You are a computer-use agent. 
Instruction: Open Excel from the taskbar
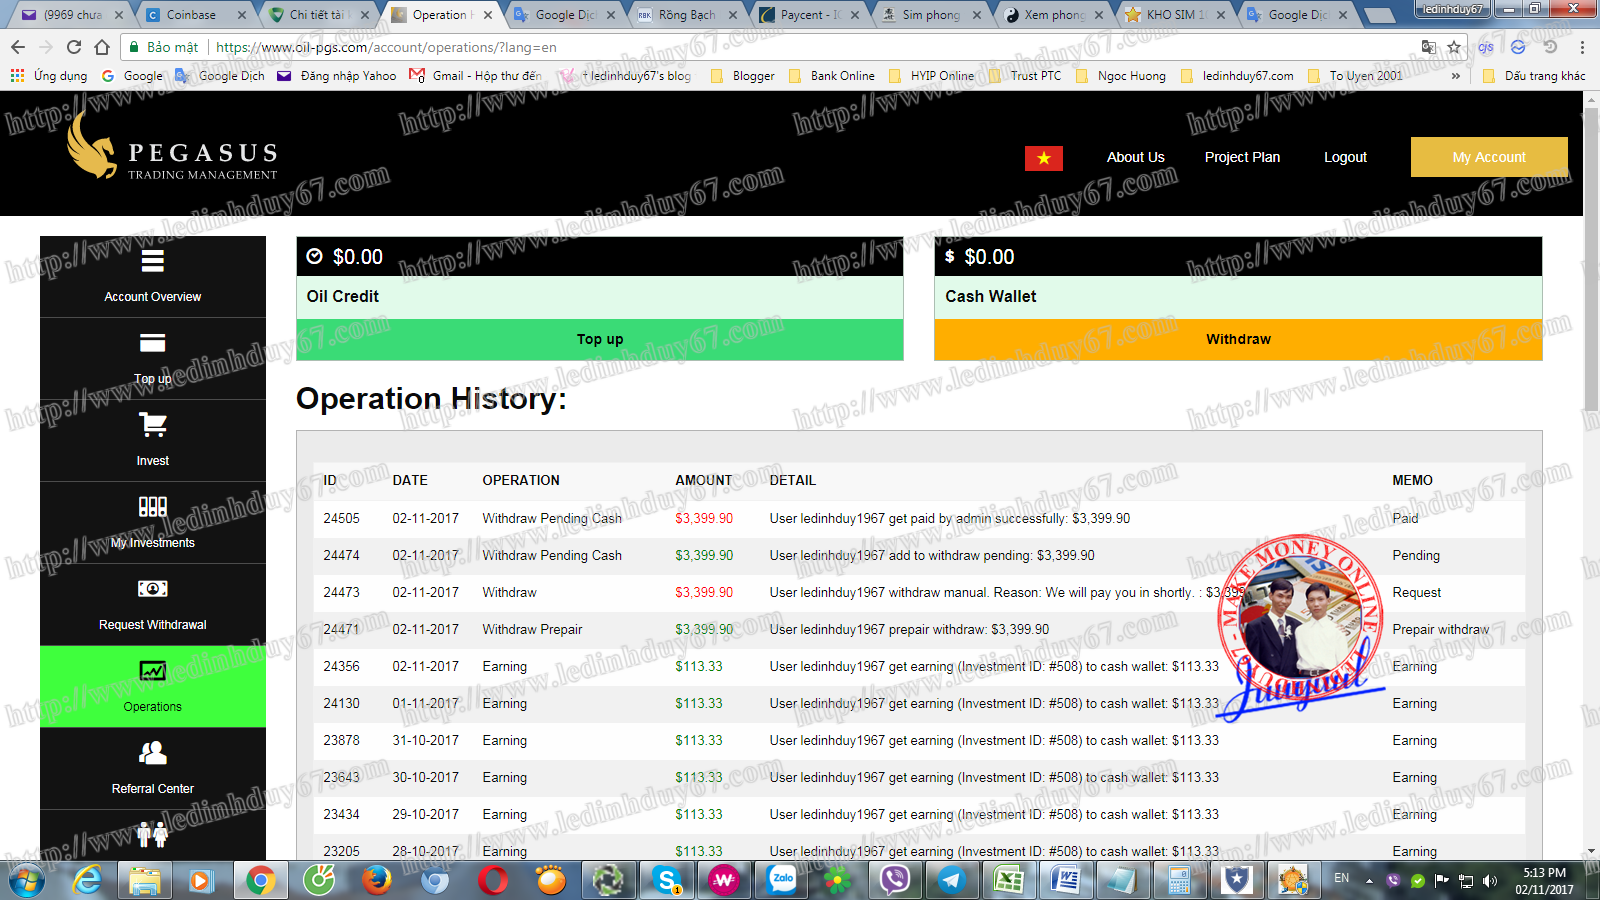(x=1008, y=880)
